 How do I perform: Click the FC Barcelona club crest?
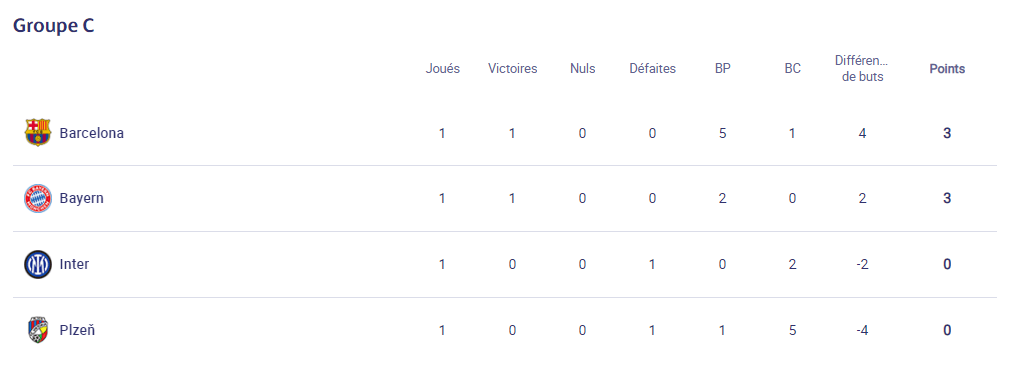[x=38, y=133]
